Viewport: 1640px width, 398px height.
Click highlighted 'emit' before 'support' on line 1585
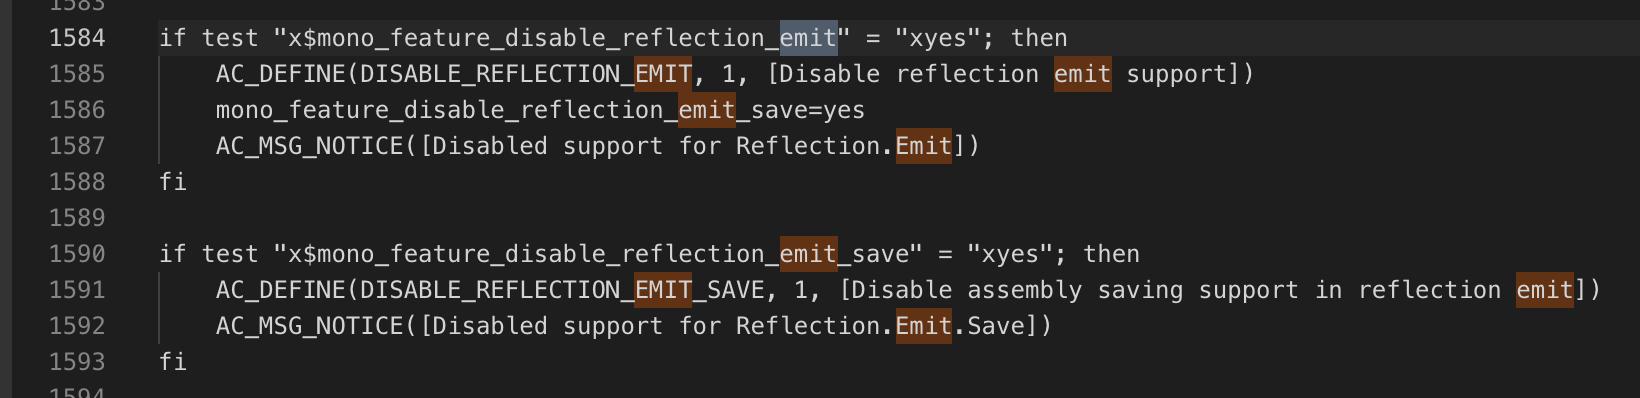pos(1083,74)
